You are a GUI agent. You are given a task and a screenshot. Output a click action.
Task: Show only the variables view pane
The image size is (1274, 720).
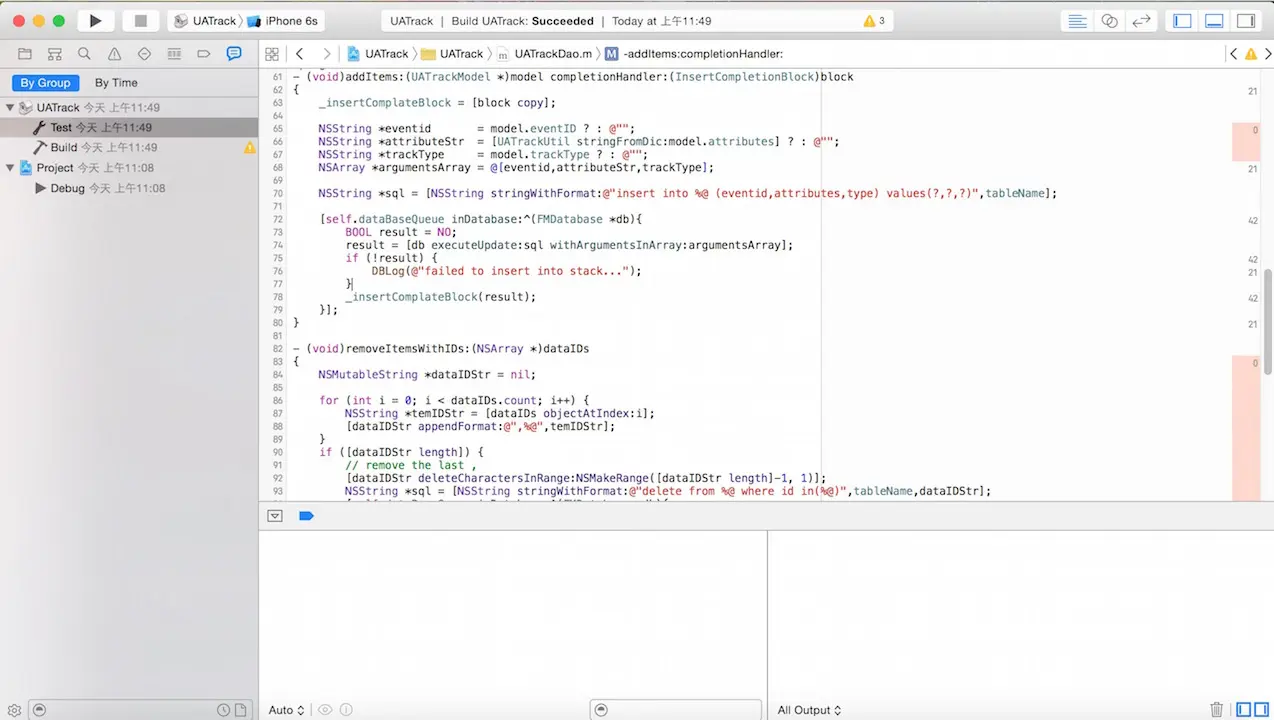[1244, 710]
